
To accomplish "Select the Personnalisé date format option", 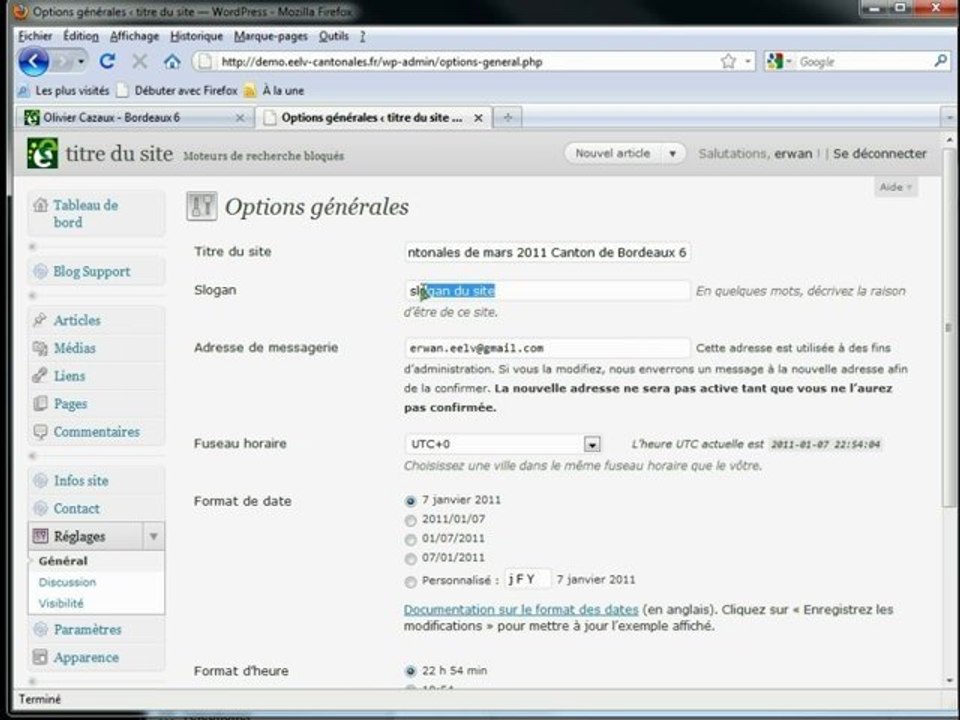I will pos(410,582).
